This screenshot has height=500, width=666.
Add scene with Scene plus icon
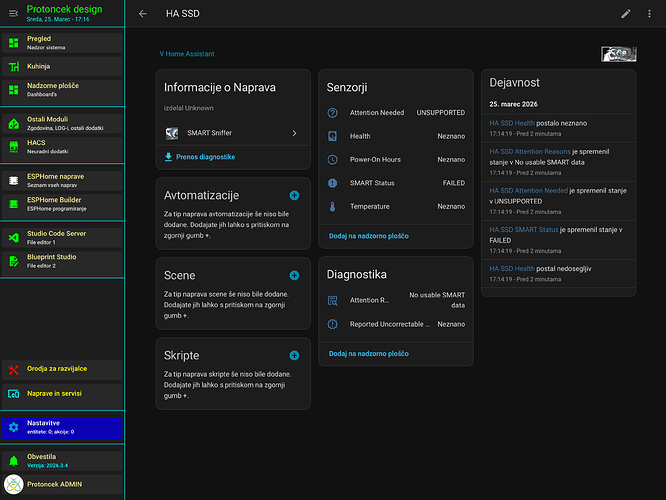(294, 275)
